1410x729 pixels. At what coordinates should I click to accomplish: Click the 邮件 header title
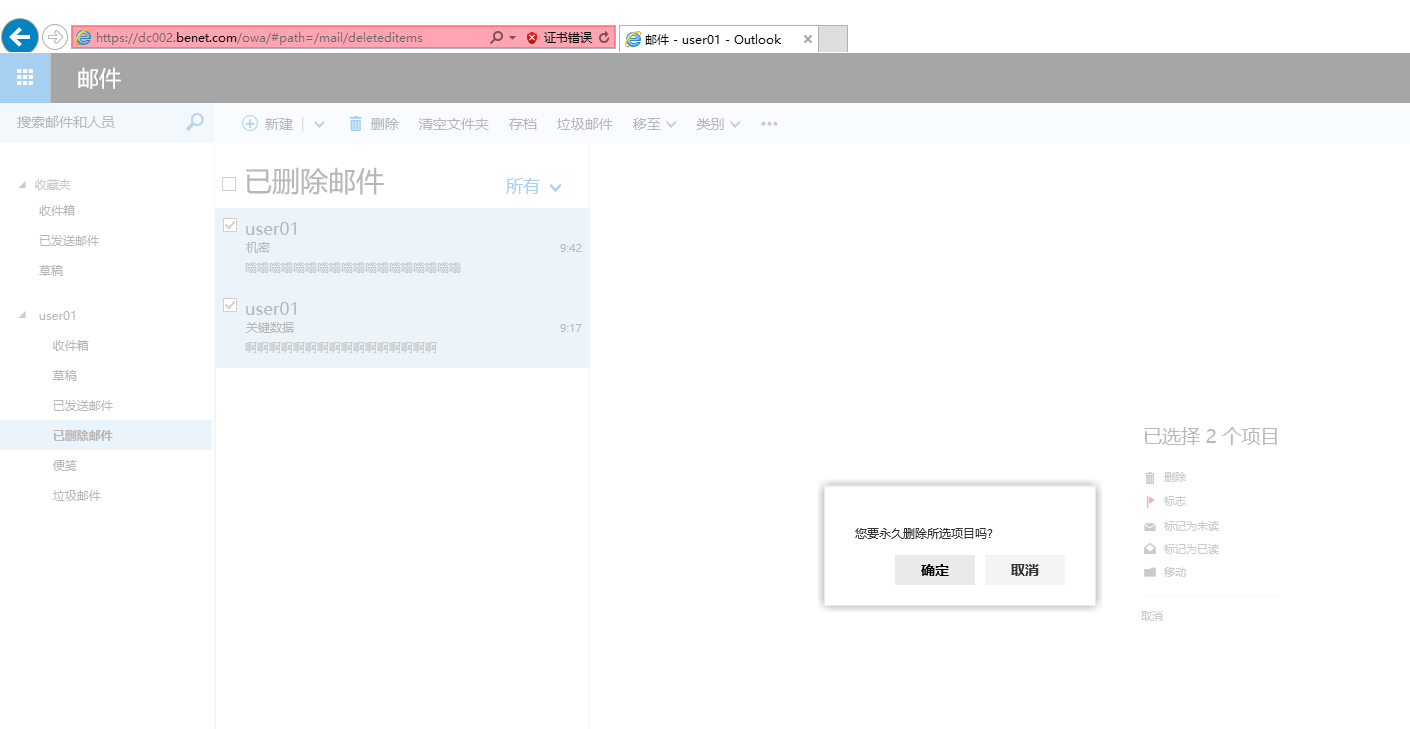pyautogui.click(x=99, y=78)
